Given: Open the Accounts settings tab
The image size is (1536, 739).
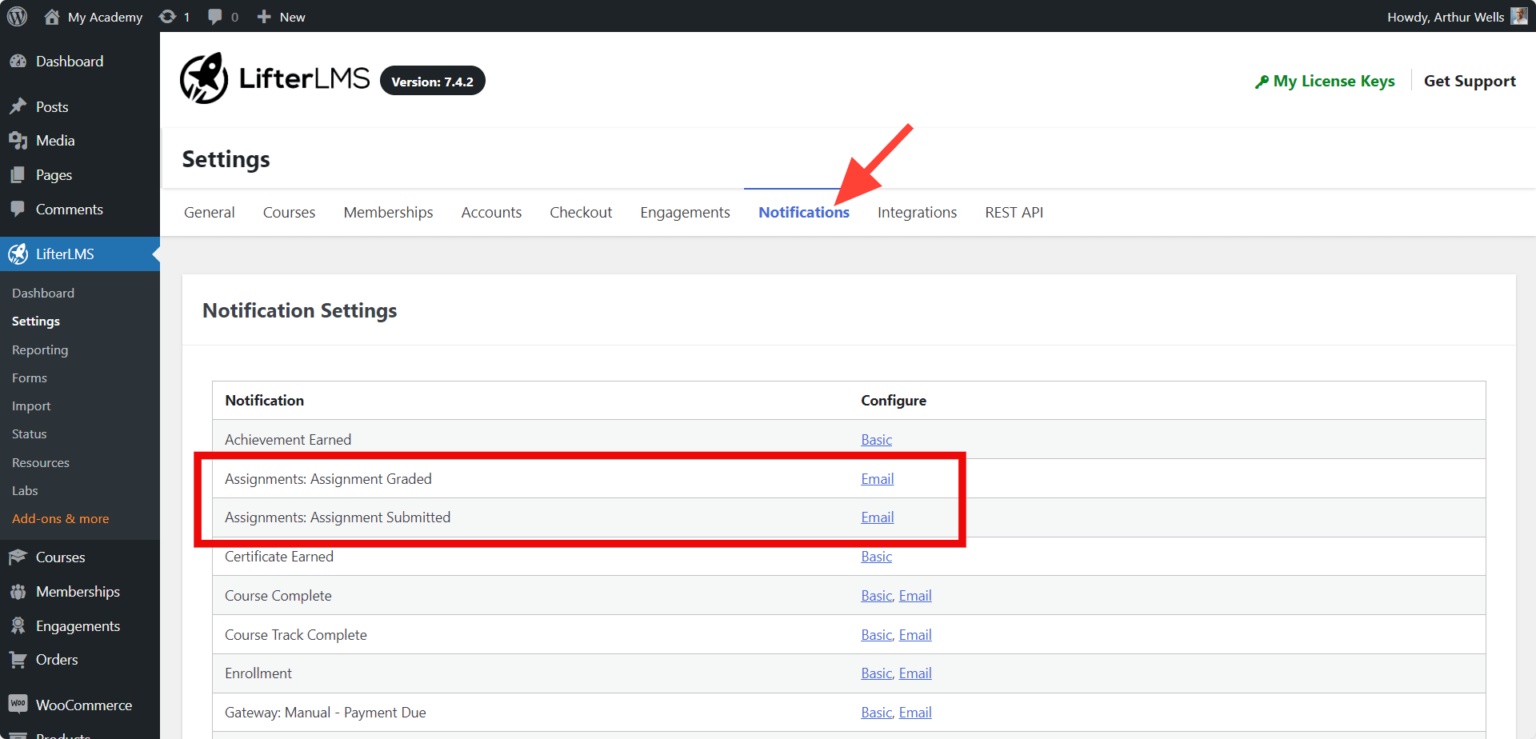Looking at the screenshot, I should pyautogui.click(x=491, y=212).
